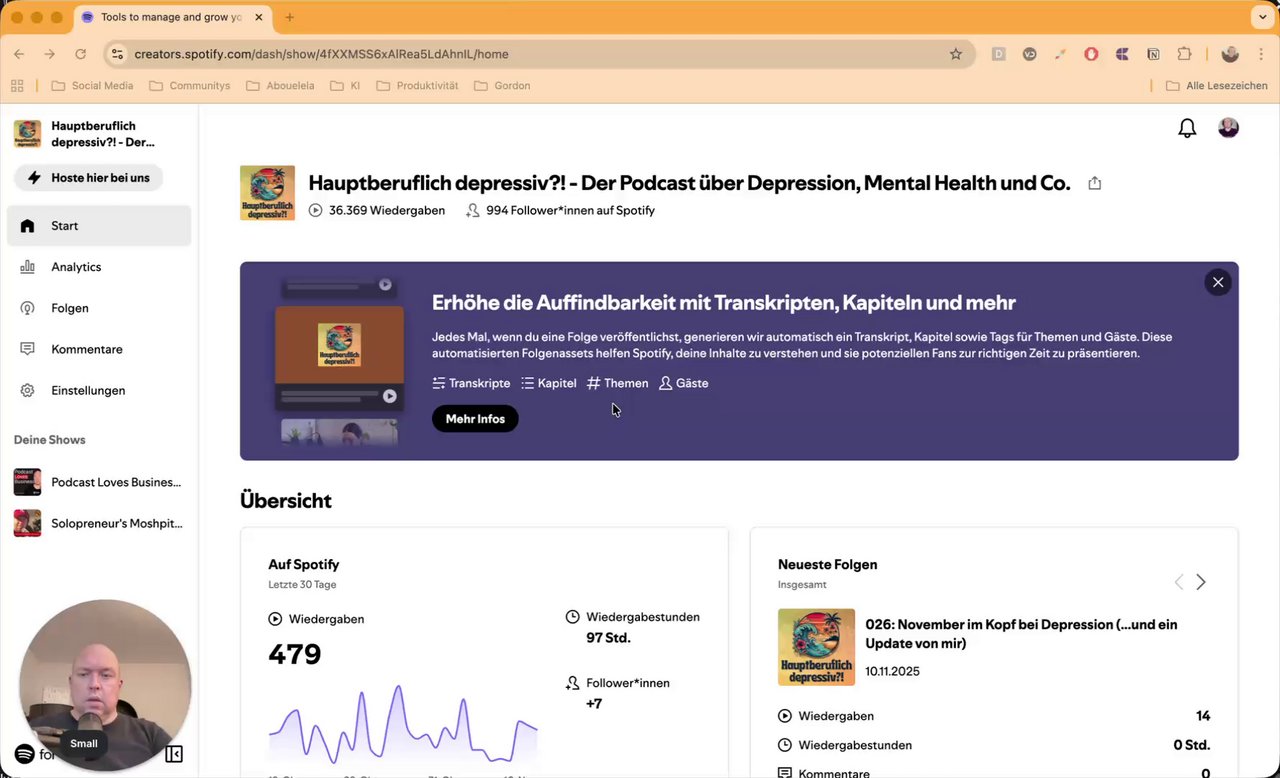Click browser back arrow
The width and height of the screenshot is (1280, 778).
pyautogui.click(x=19, y=54)
